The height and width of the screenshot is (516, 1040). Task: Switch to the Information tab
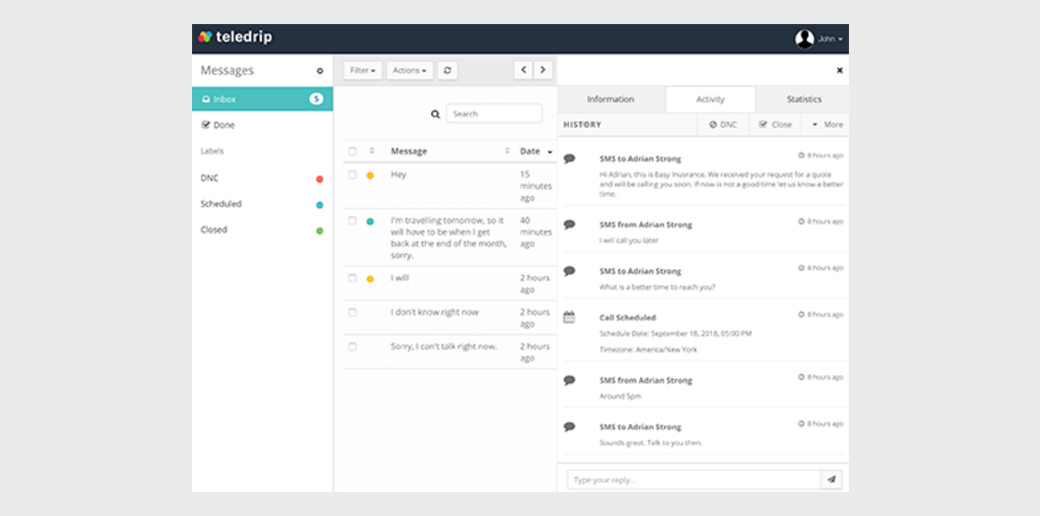[x=610, y=99]
